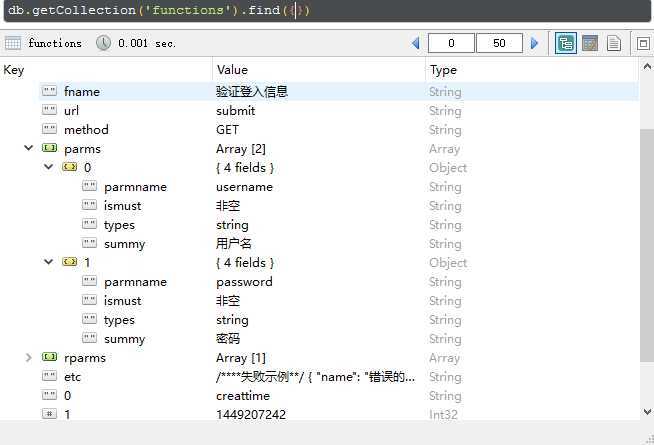Click the functions collection label
The width and height of the screenshot is (654, 445).
pos(55,43)
